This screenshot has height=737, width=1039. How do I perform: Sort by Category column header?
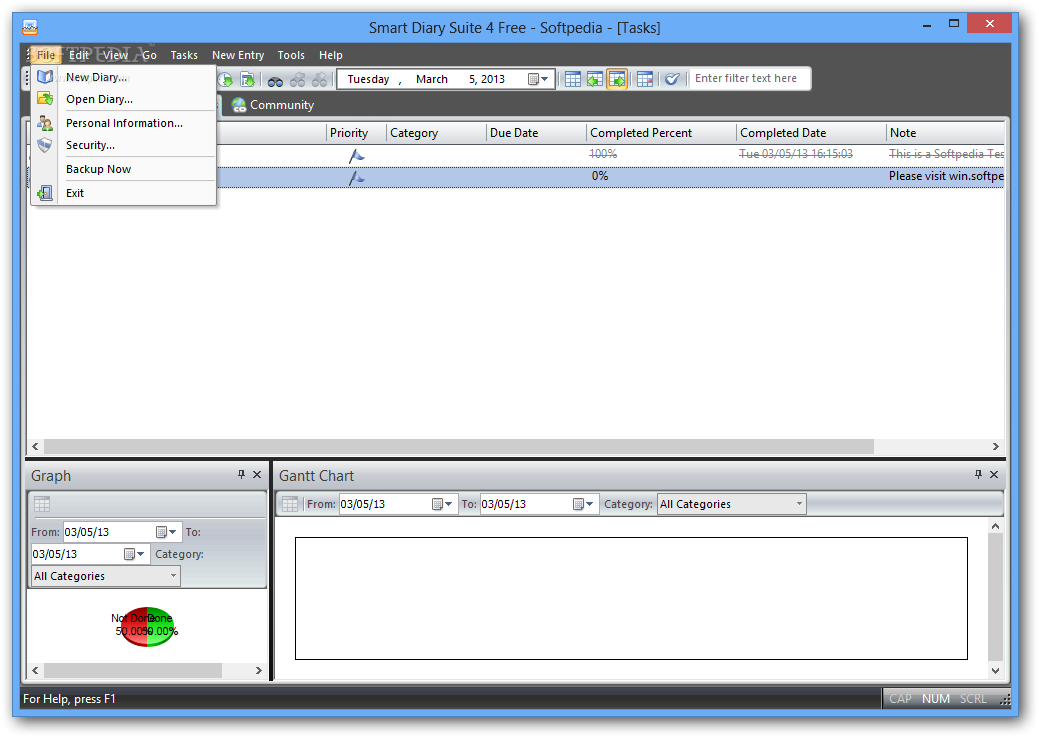tap(437, 133)
